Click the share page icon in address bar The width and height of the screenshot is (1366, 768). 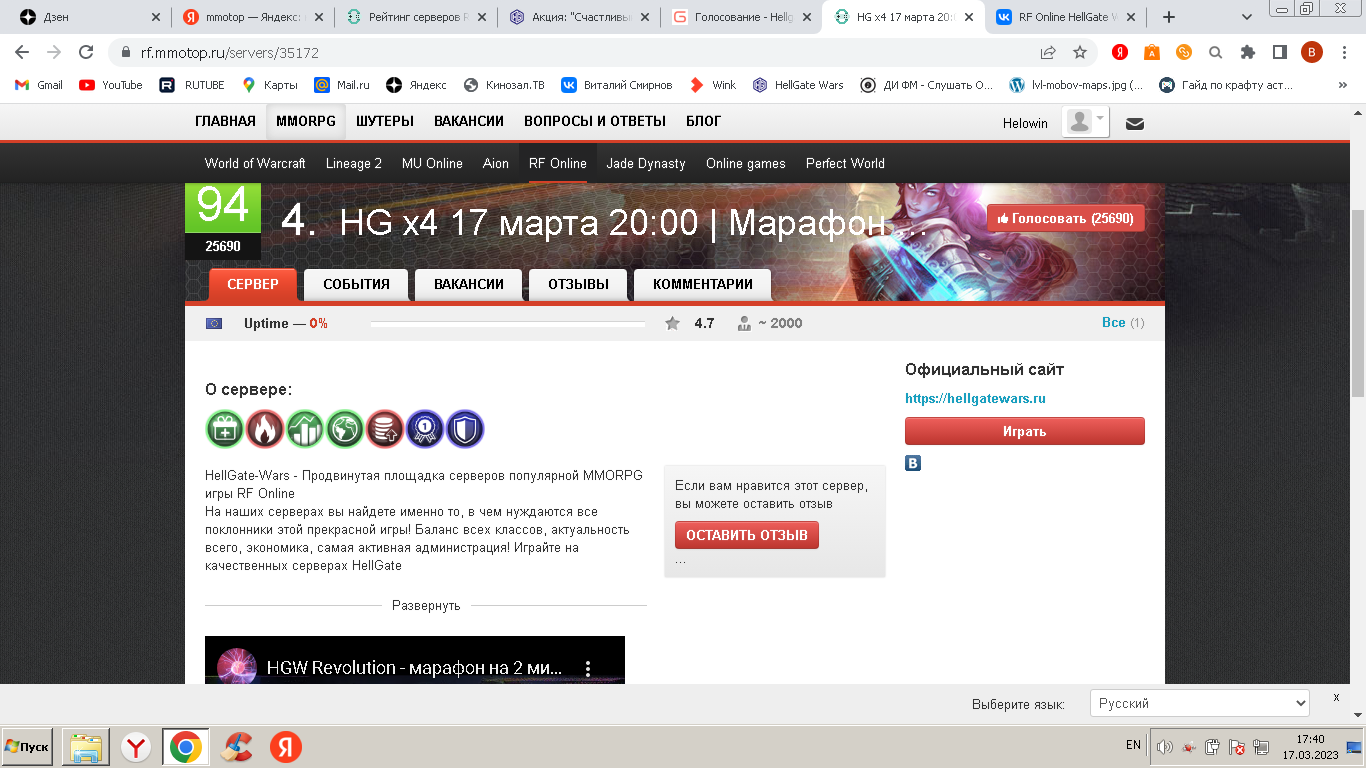(x=1048, y=52)
